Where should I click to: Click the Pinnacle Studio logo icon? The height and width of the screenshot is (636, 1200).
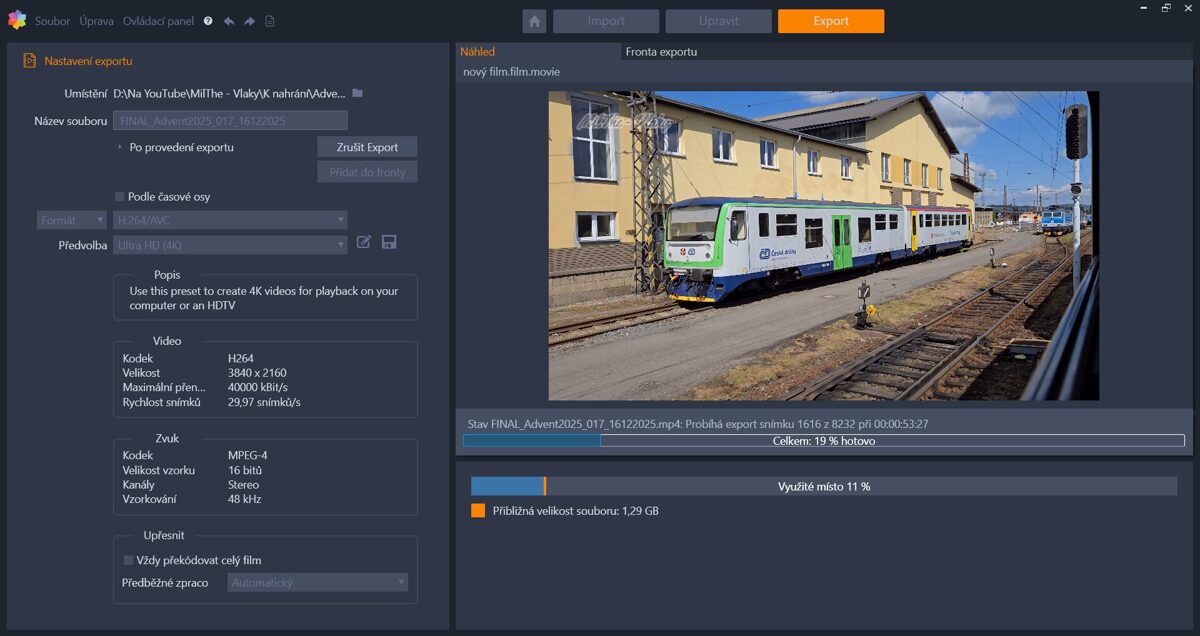click(16, 20)
